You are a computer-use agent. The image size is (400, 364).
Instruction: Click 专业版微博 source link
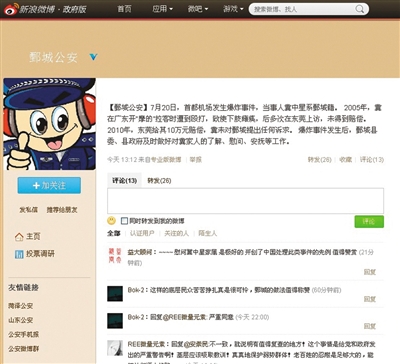(x=166, y=160)
